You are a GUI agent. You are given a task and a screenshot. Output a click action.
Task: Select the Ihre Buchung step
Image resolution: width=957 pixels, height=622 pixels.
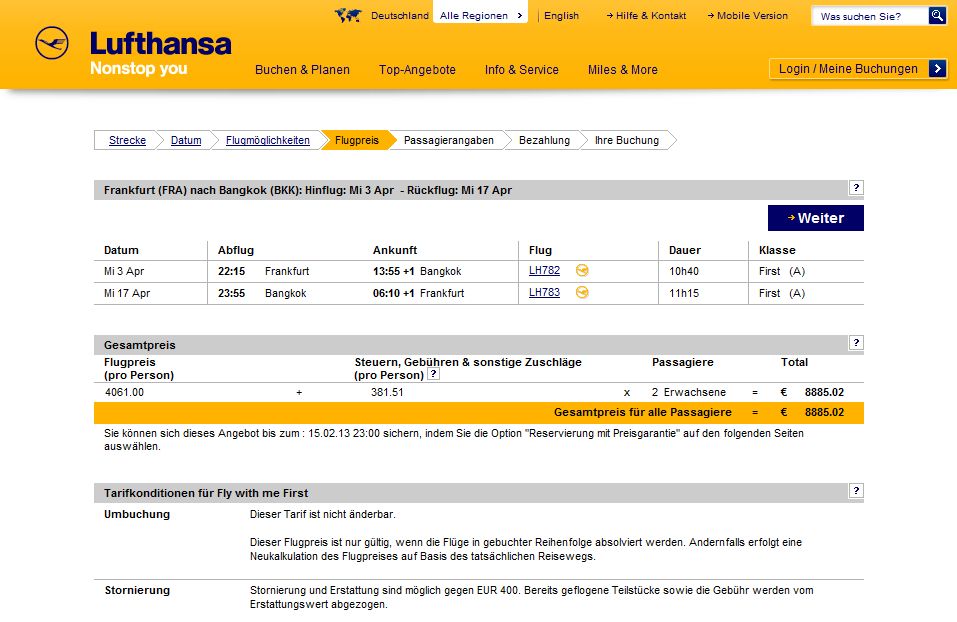(627, 140)
